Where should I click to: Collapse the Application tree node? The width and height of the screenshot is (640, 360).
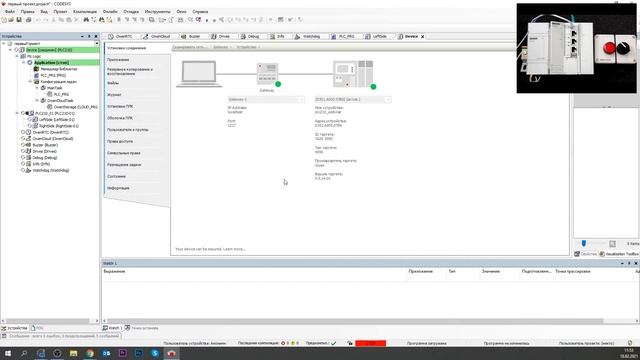24,62
